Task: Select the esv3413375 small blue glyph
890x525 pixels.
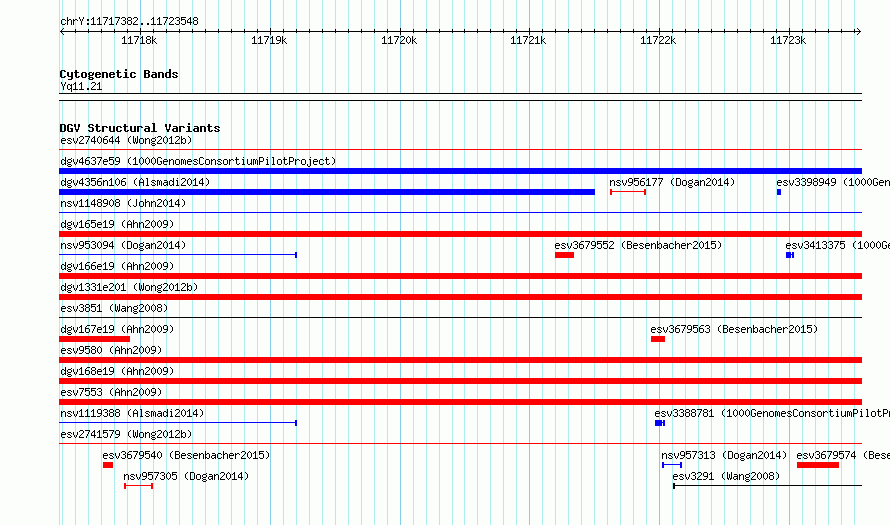Action: [790, 255]
